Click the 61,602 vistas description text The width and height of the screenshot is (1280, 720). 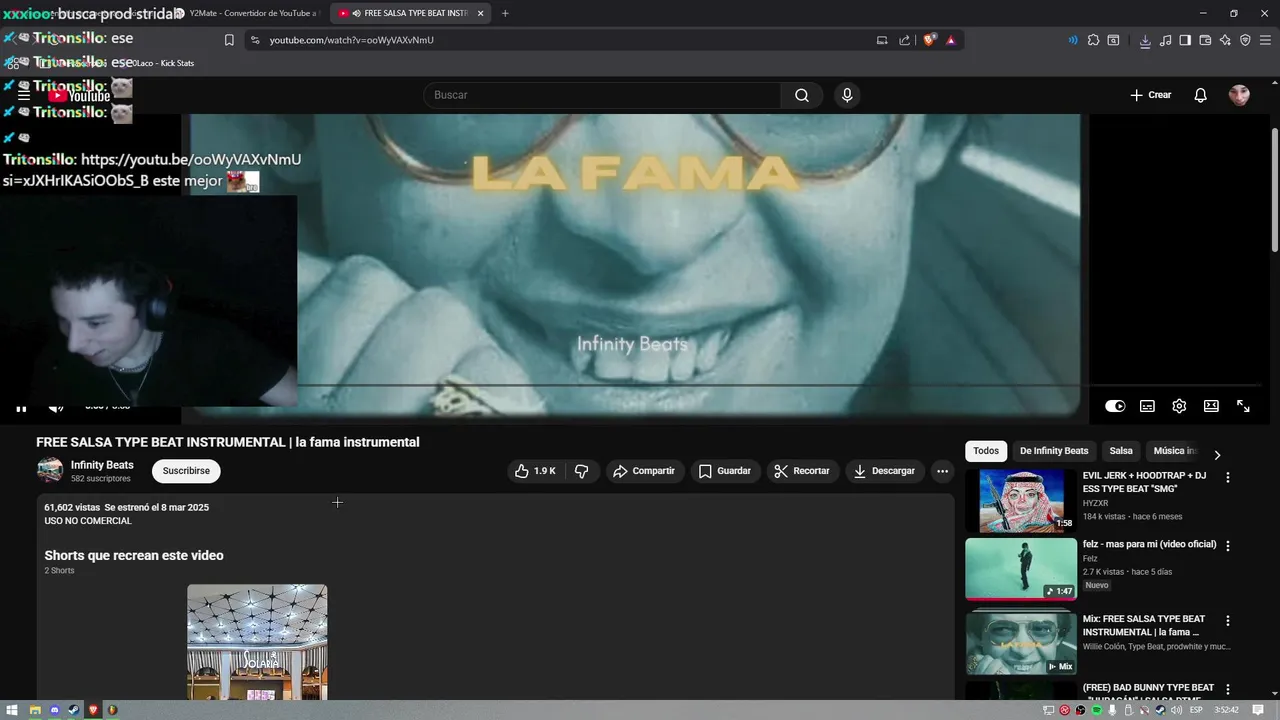click(72, 507)
